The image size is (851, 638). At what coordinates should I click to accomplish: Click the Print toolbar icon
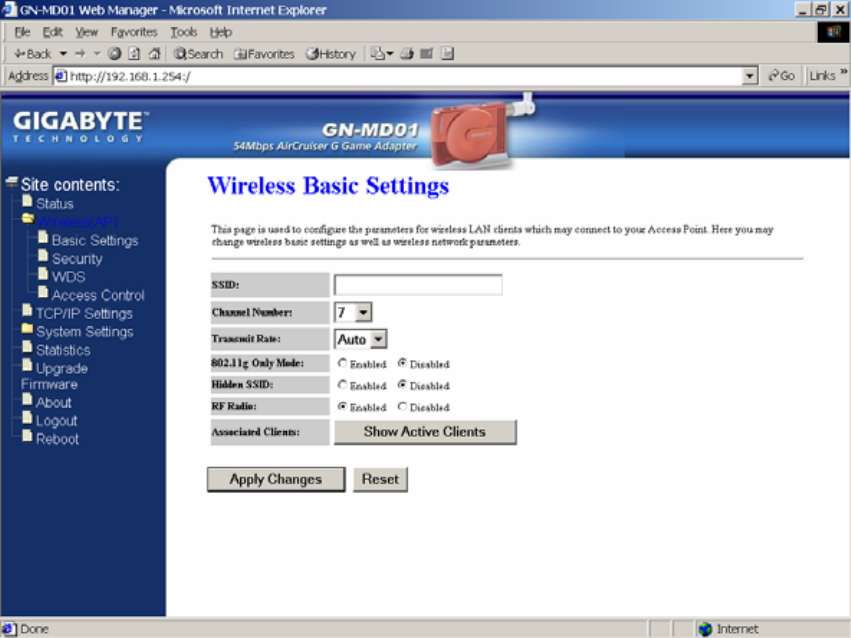[x=407, y=54]
